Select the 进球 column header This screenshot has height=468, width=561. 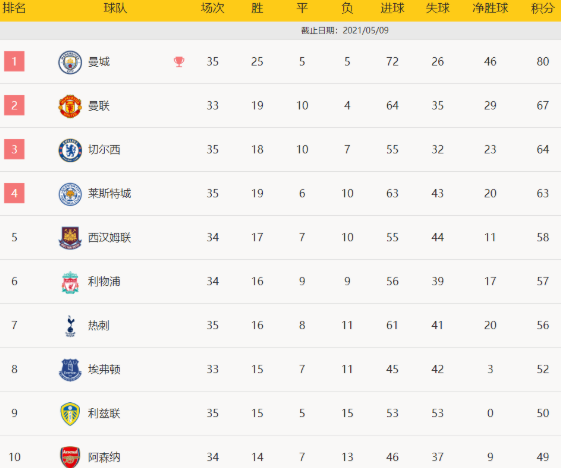pos(392,8)
